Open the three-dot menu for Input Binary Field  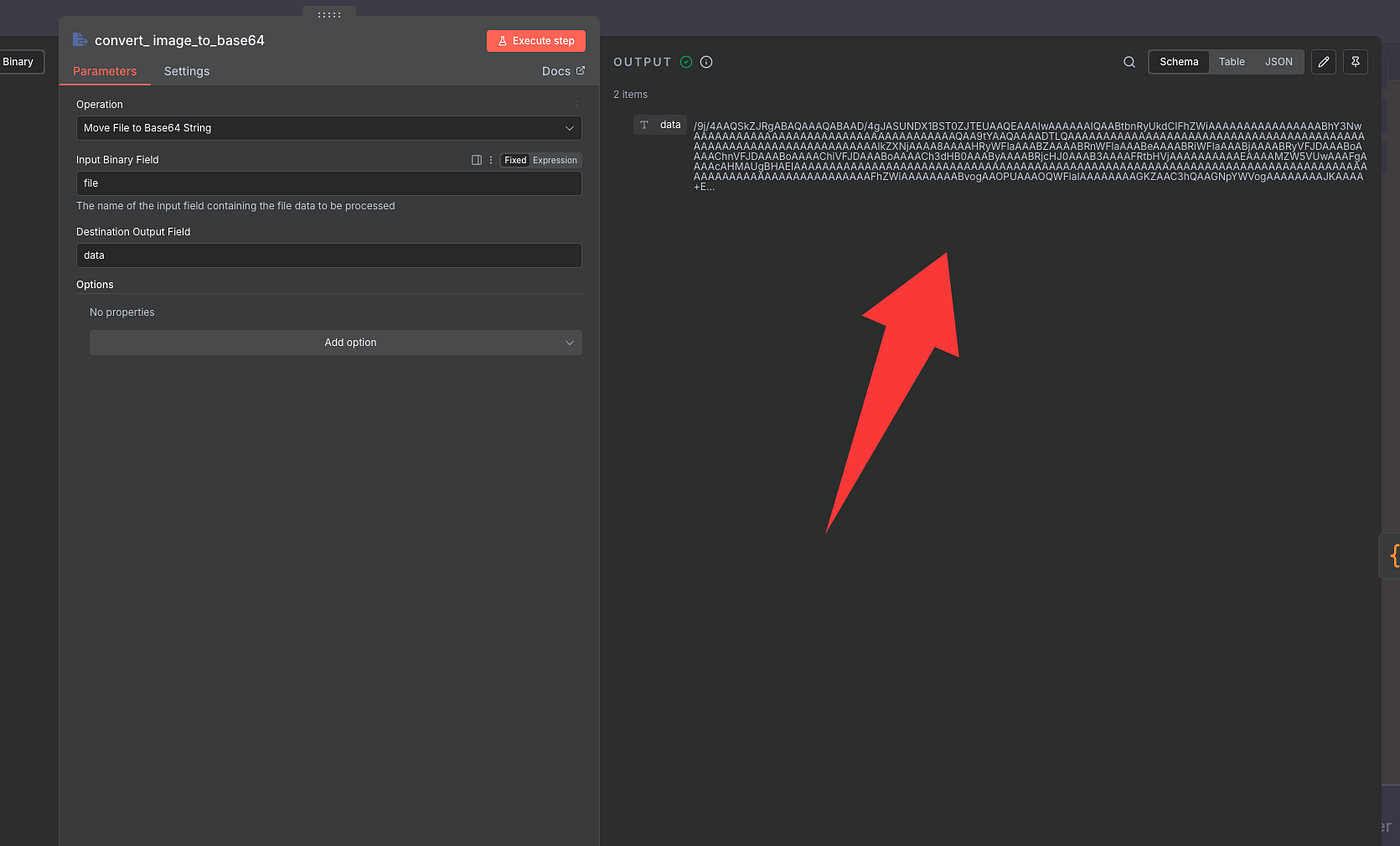pos(490,160)
